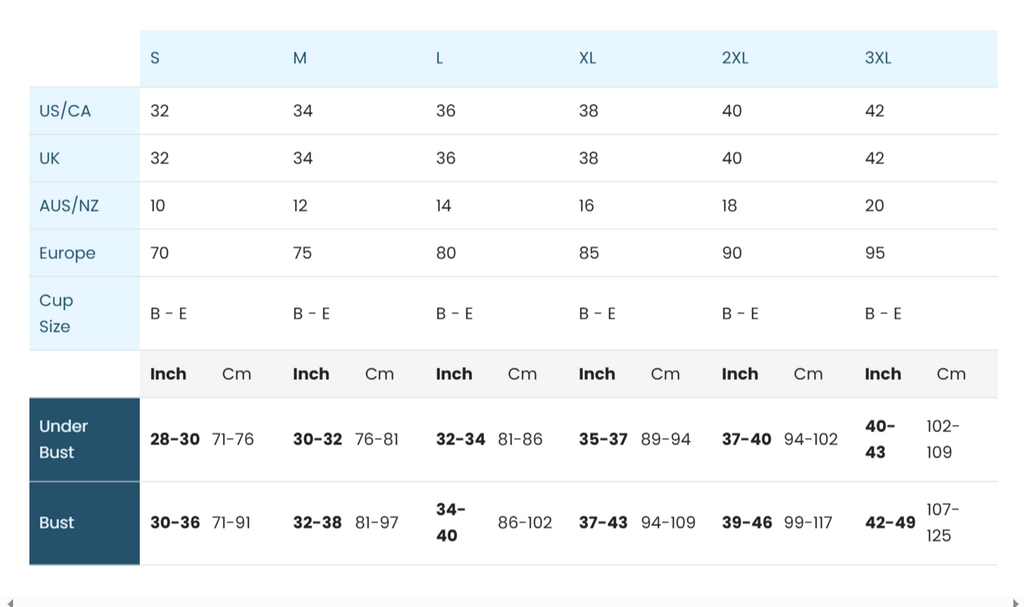Click the dark Under Bust row header
This screenshot has width=1024, height=607.
(x=64, y=439)
